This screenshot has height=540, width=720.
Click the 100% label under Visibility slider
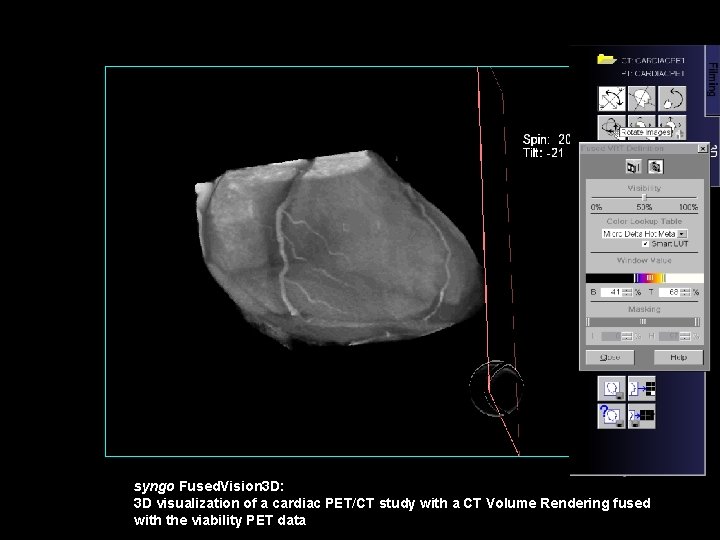688,207
